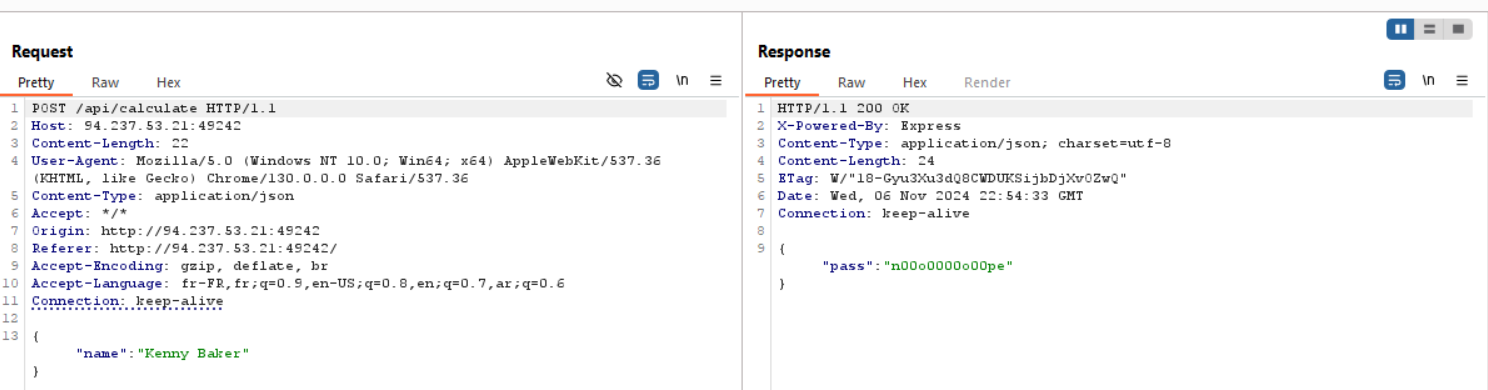Switch Request view to Raw tab
The image size is (1488, 390).
[x=105, y=83]
